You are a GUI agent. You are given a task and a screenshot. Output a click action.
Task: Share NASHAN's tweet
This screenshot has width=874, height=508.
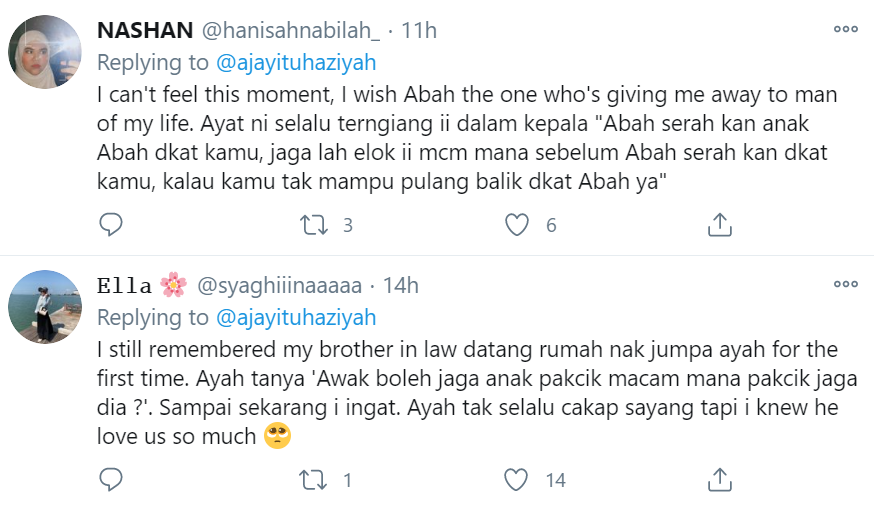coord(720,225)
